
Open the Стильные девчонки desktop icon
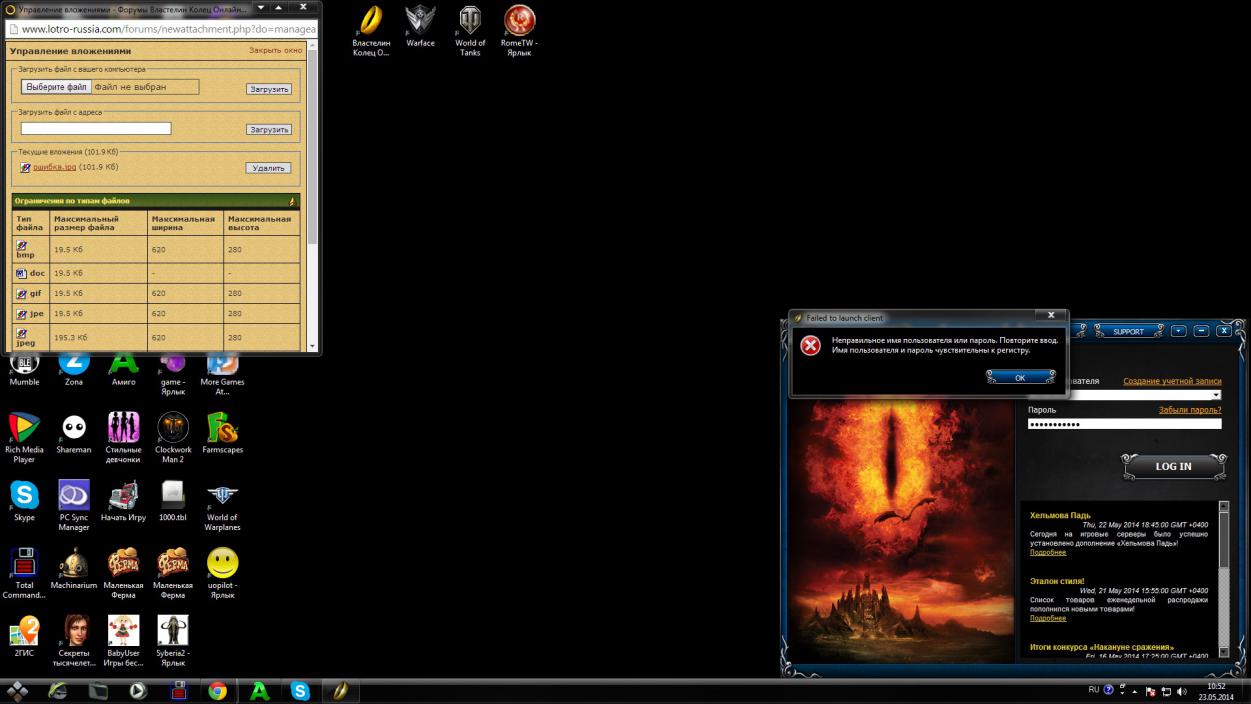pos(123,438)
